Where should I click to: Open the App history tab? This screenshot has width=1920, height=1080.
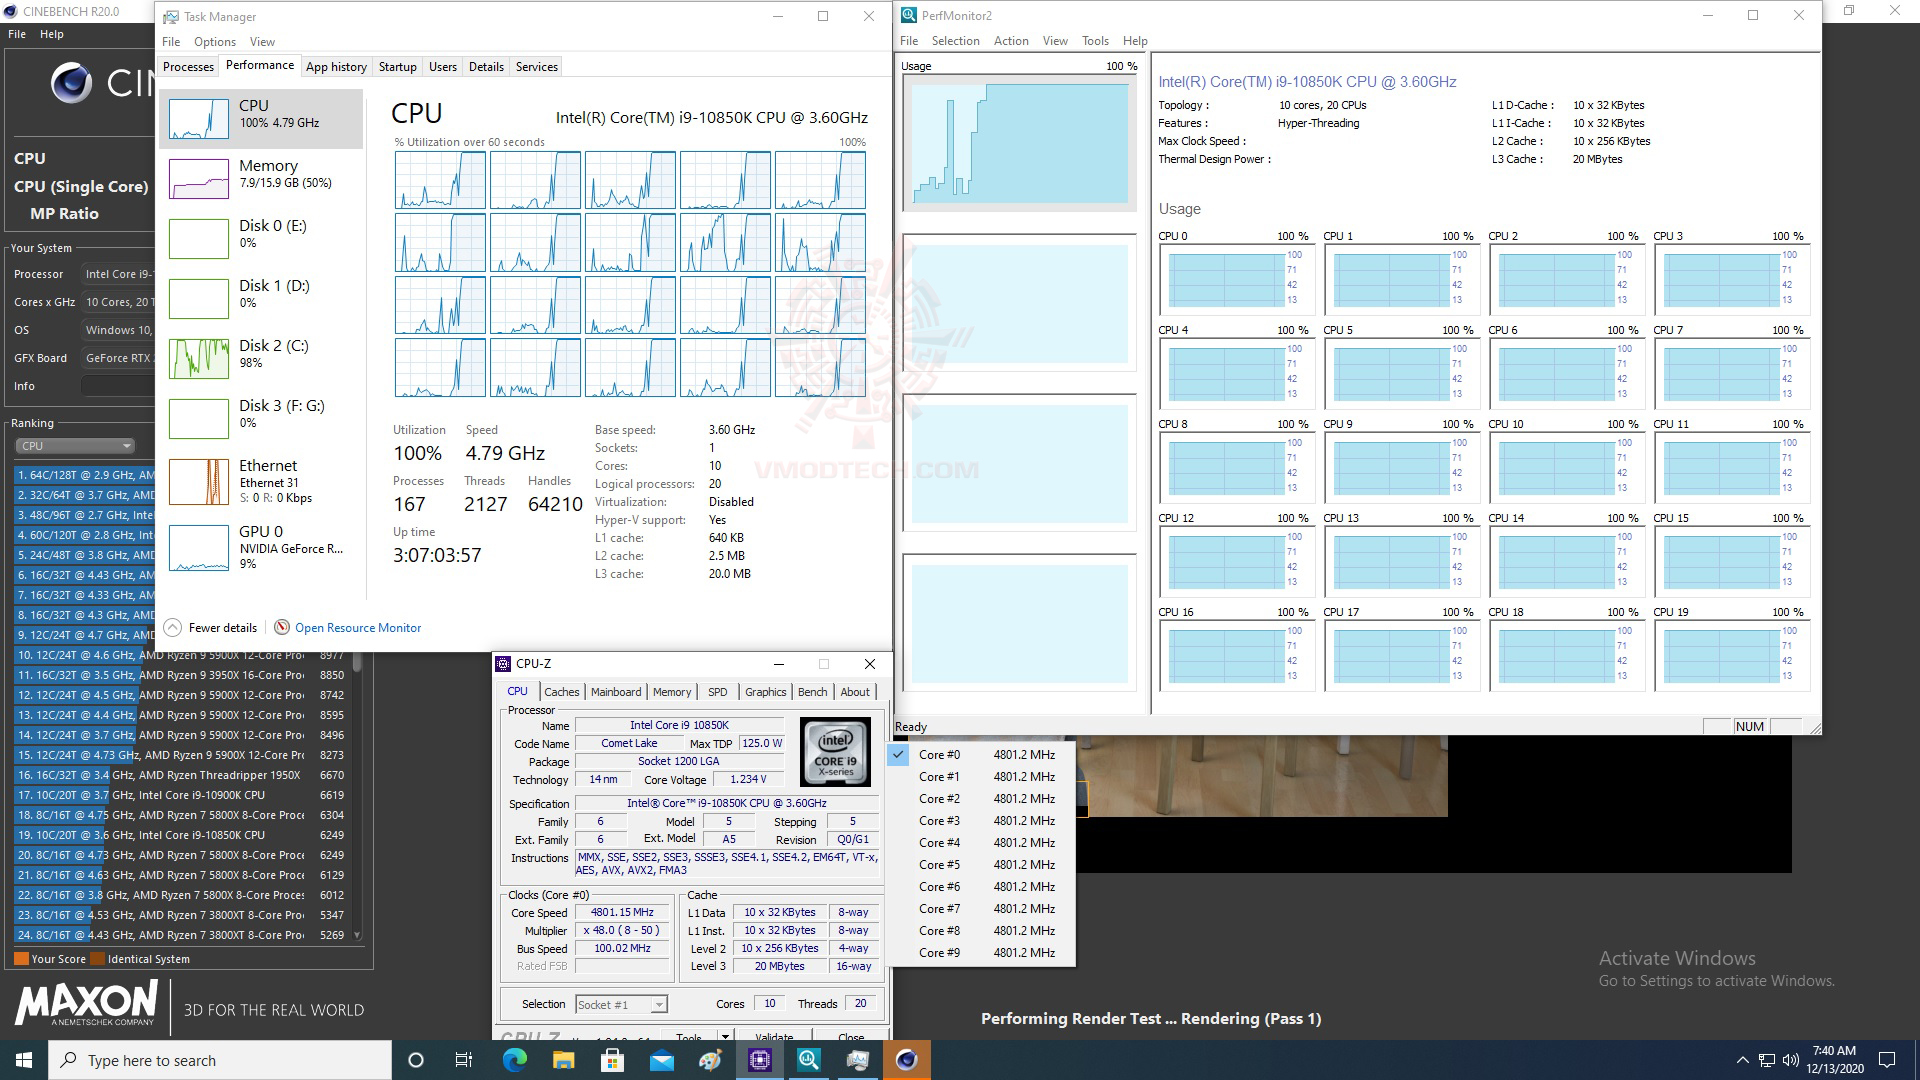pos(336,67)
